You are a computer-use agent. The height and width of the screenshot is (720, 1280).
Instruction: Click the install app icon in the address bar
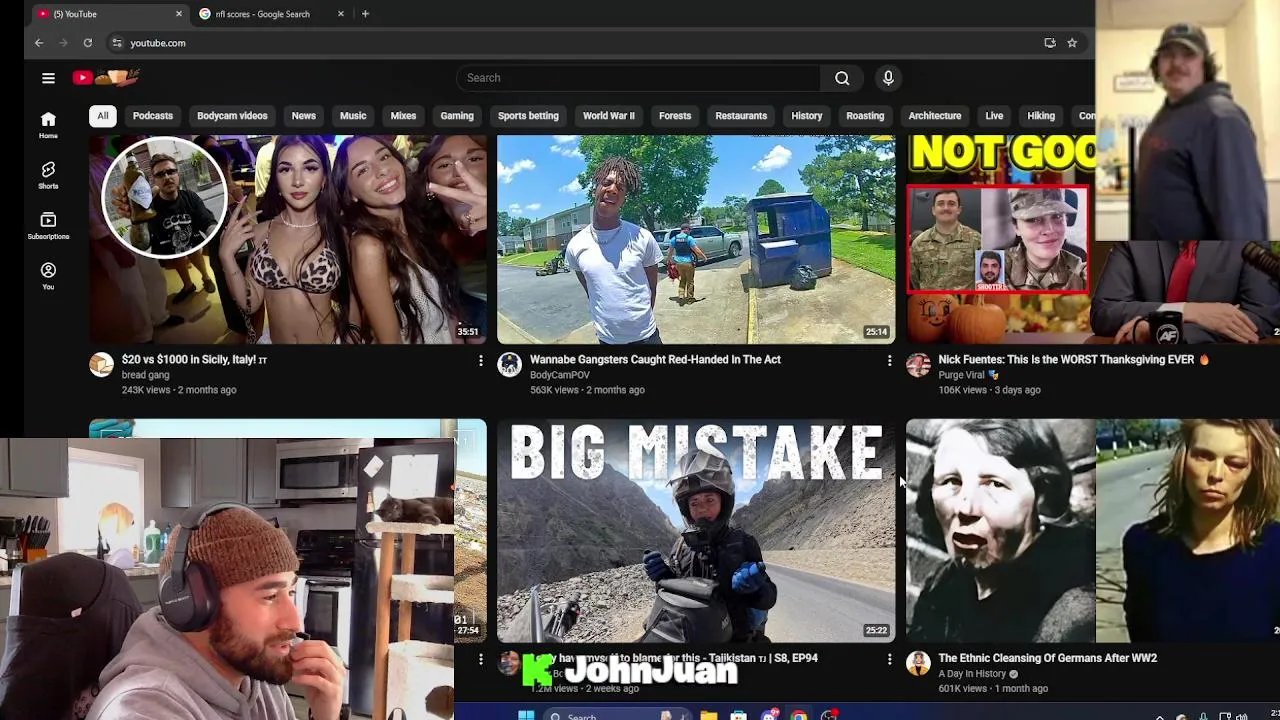(x=1049, y=43)
